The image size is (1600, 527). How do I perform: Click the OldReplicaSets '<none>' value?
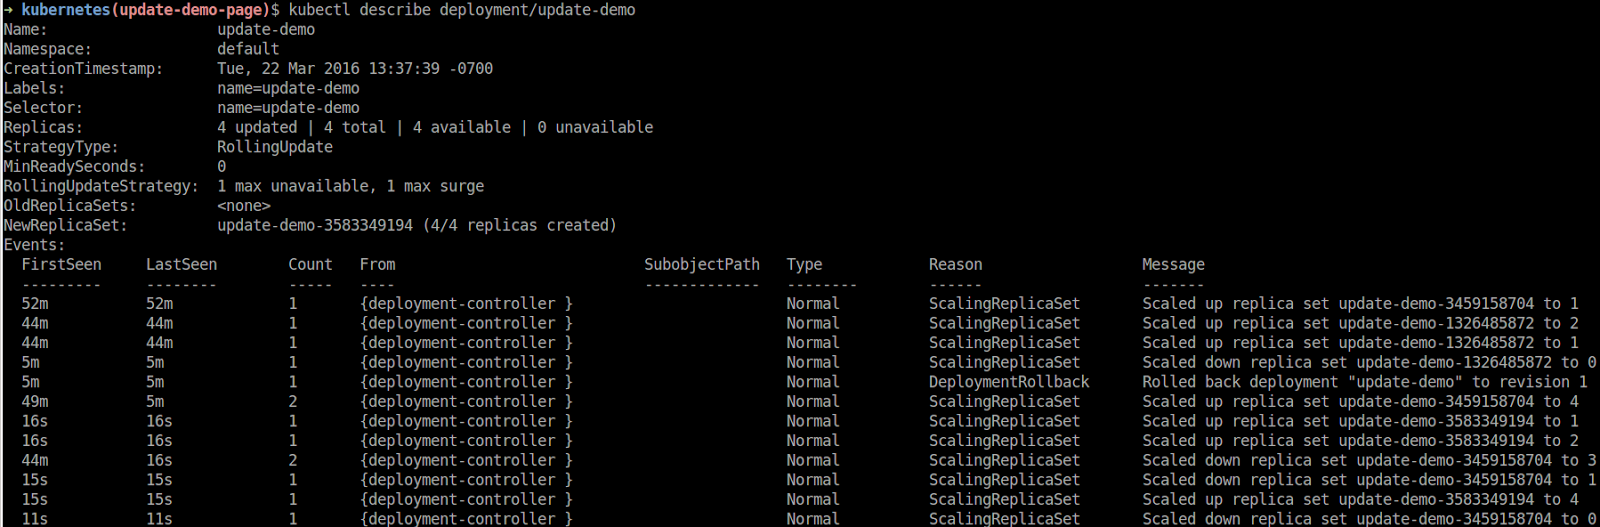[244, 206]
